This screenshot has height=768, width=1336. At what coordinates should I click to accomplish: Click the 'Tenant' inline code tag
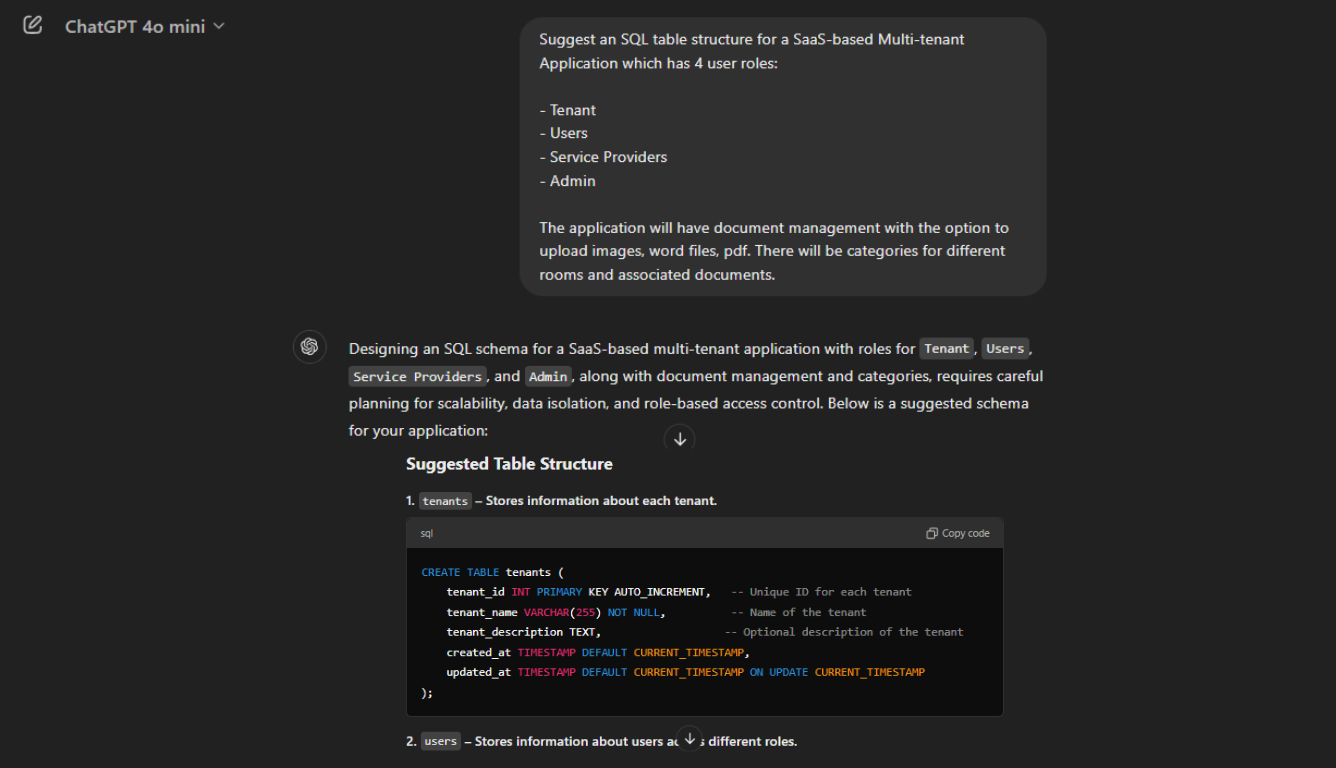point(946,349)
